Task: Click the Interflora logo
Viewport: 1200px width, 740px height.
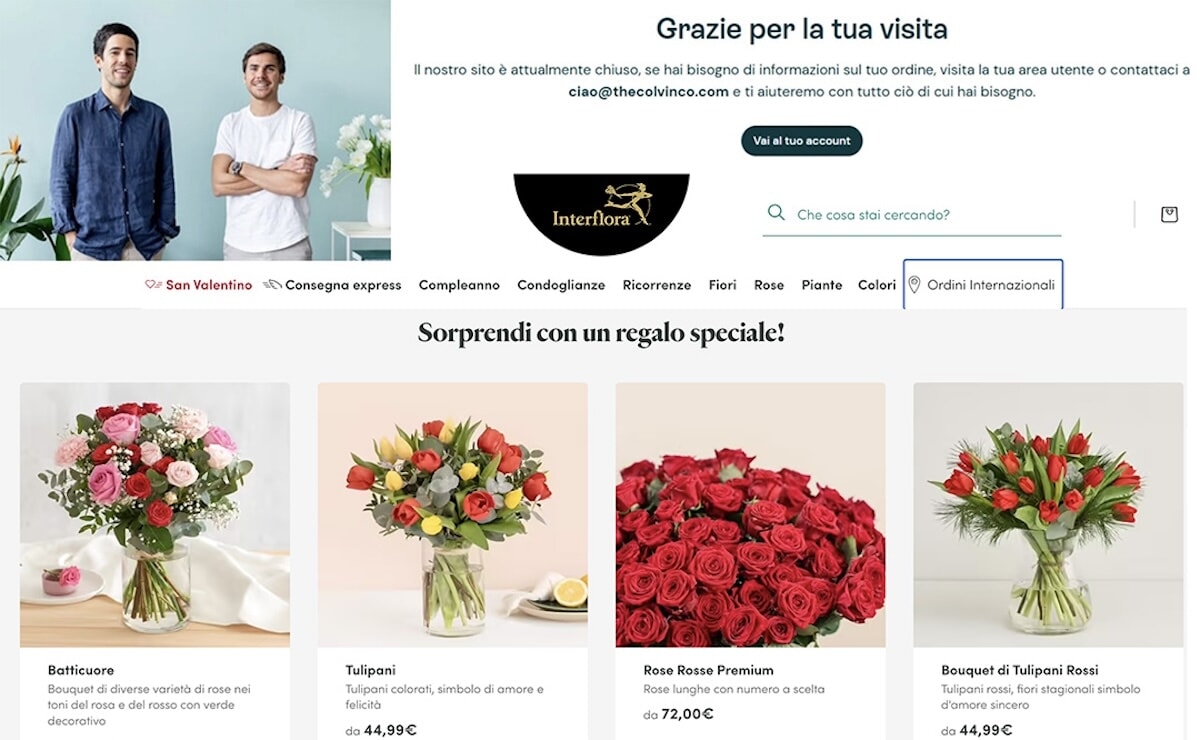Action: [601, 214]
